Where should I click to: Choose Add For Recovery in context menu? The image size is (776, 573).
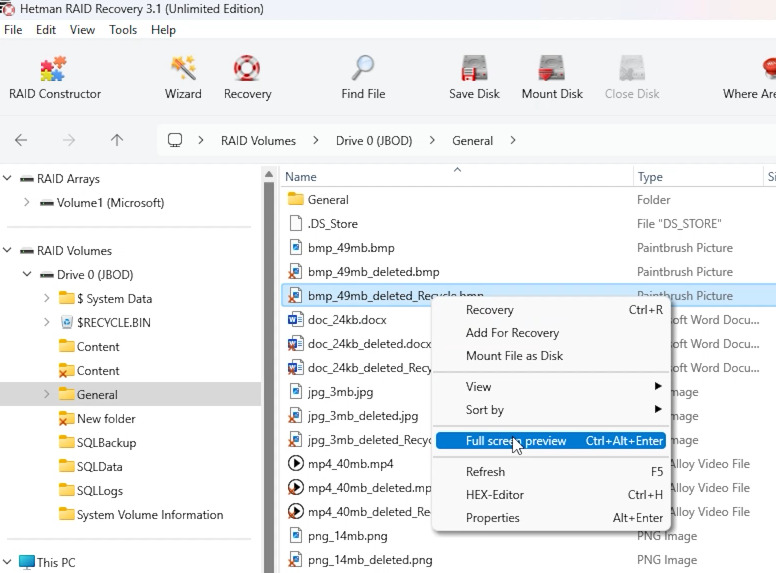tap(550, 333)
